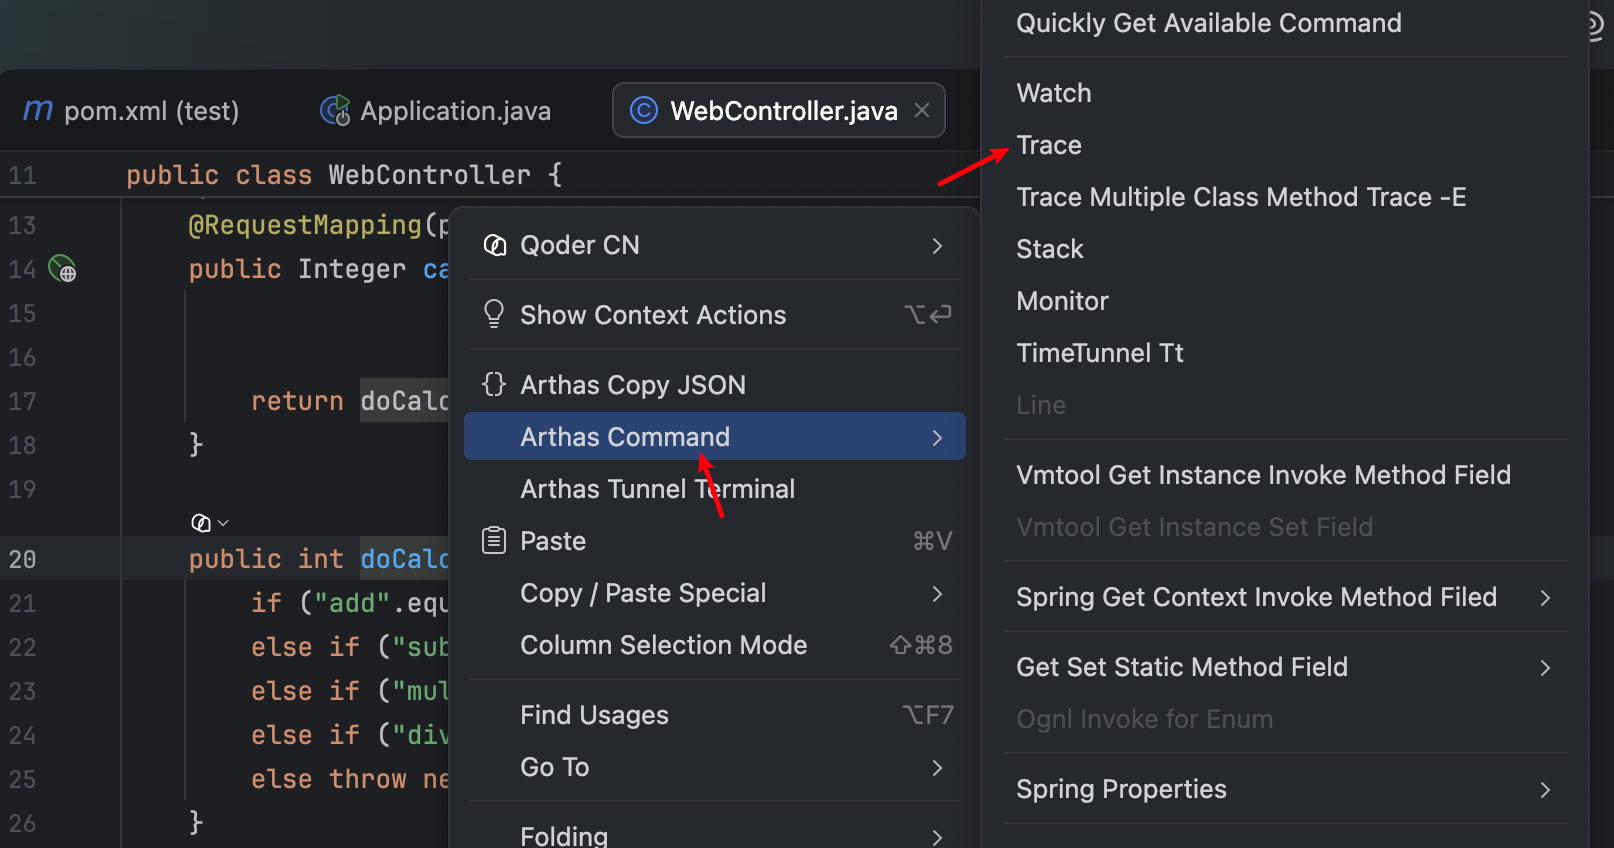Switch to the pom.xml (test) tab
The height and width of the screenshot is (848, 1614).
tap(131, 110)
